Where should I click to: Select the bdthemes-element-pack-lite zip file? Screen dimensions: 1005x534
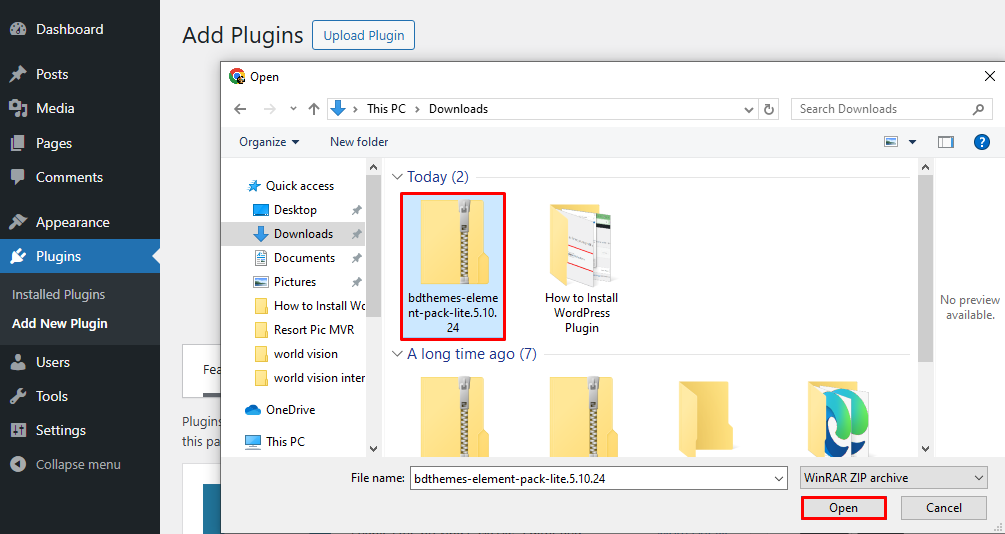pos(453,266)
